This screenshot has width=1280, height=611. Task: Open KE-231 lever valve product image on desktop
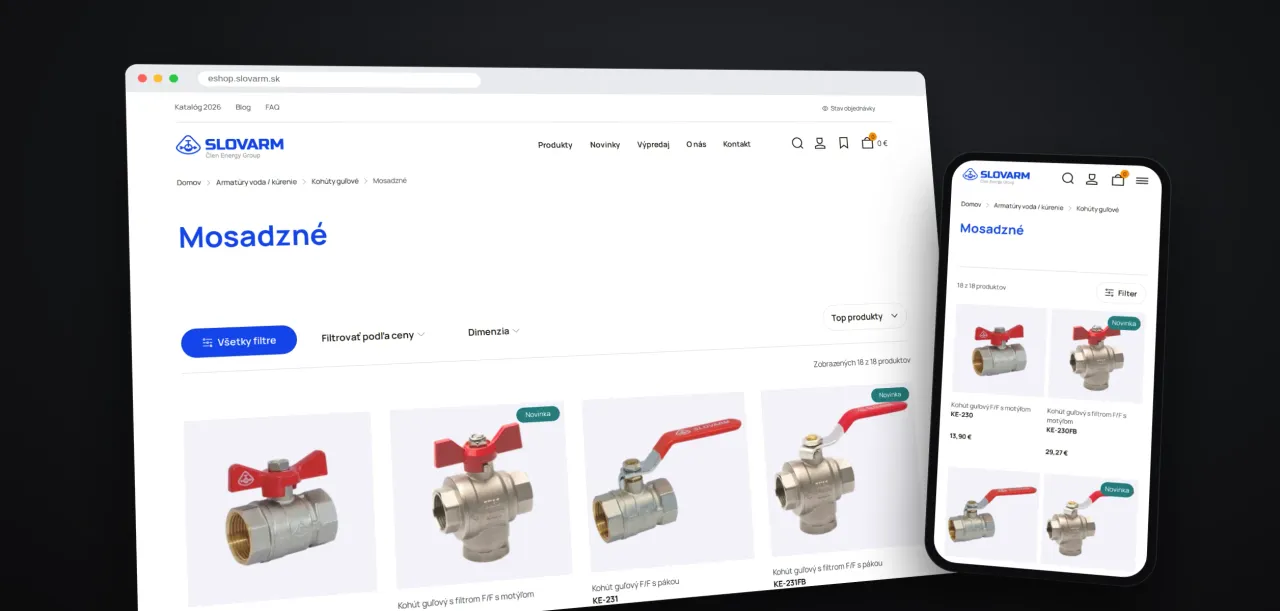tap(667, 482)
